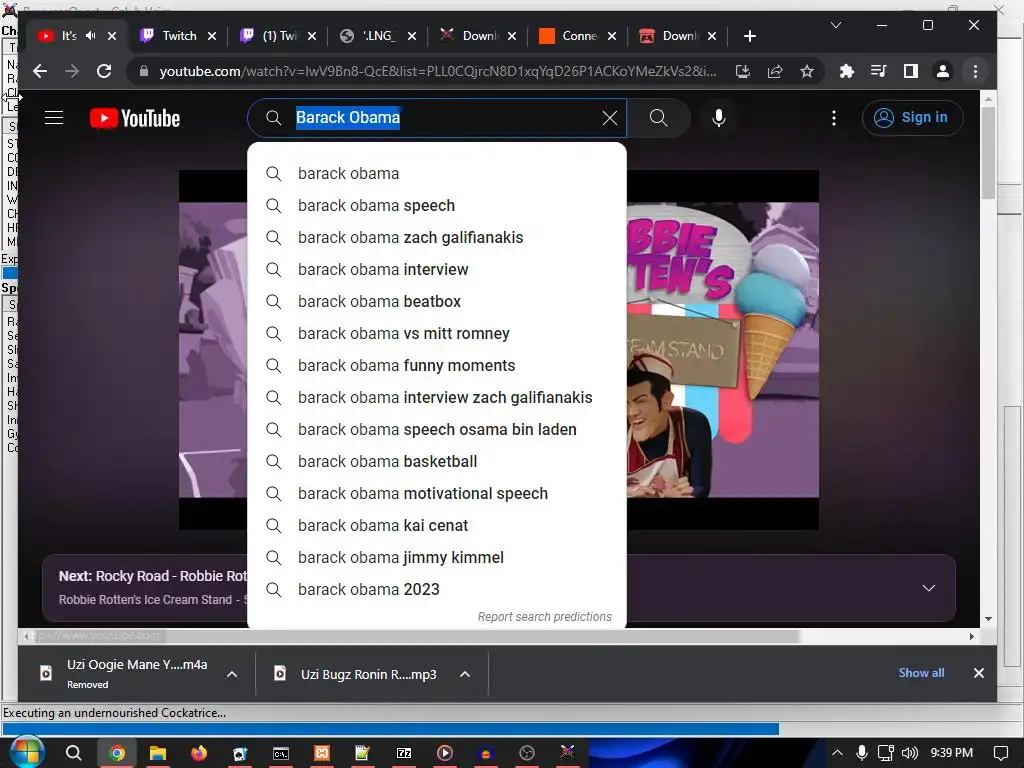Choose 'barack obama funny moments' suggestion
Image resolution: width=1024 pixels, height=768 pixels.
coord(436,366)
